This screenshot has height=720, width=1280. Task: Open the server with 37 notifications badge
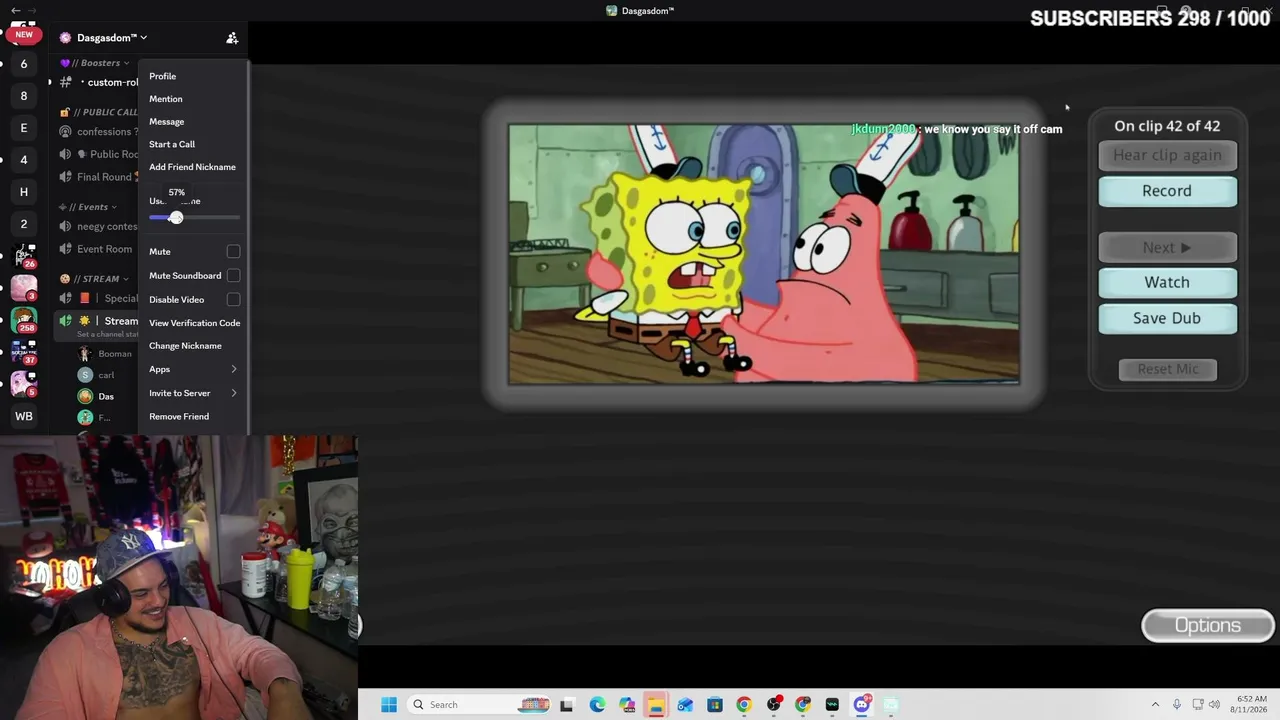click(x=24, y=352)
